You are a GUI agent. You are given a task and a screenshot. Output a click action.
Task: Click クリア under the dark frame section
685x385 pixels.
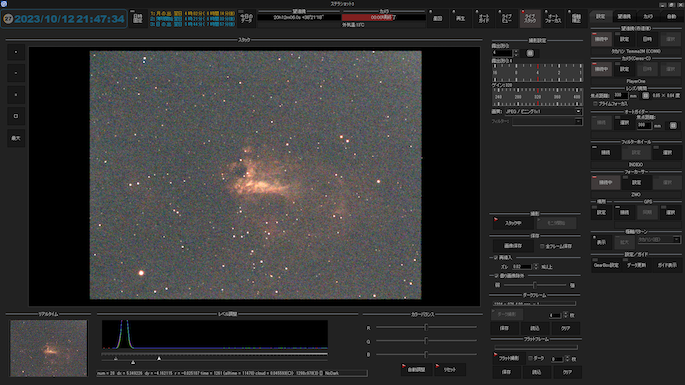click(566, 328)
